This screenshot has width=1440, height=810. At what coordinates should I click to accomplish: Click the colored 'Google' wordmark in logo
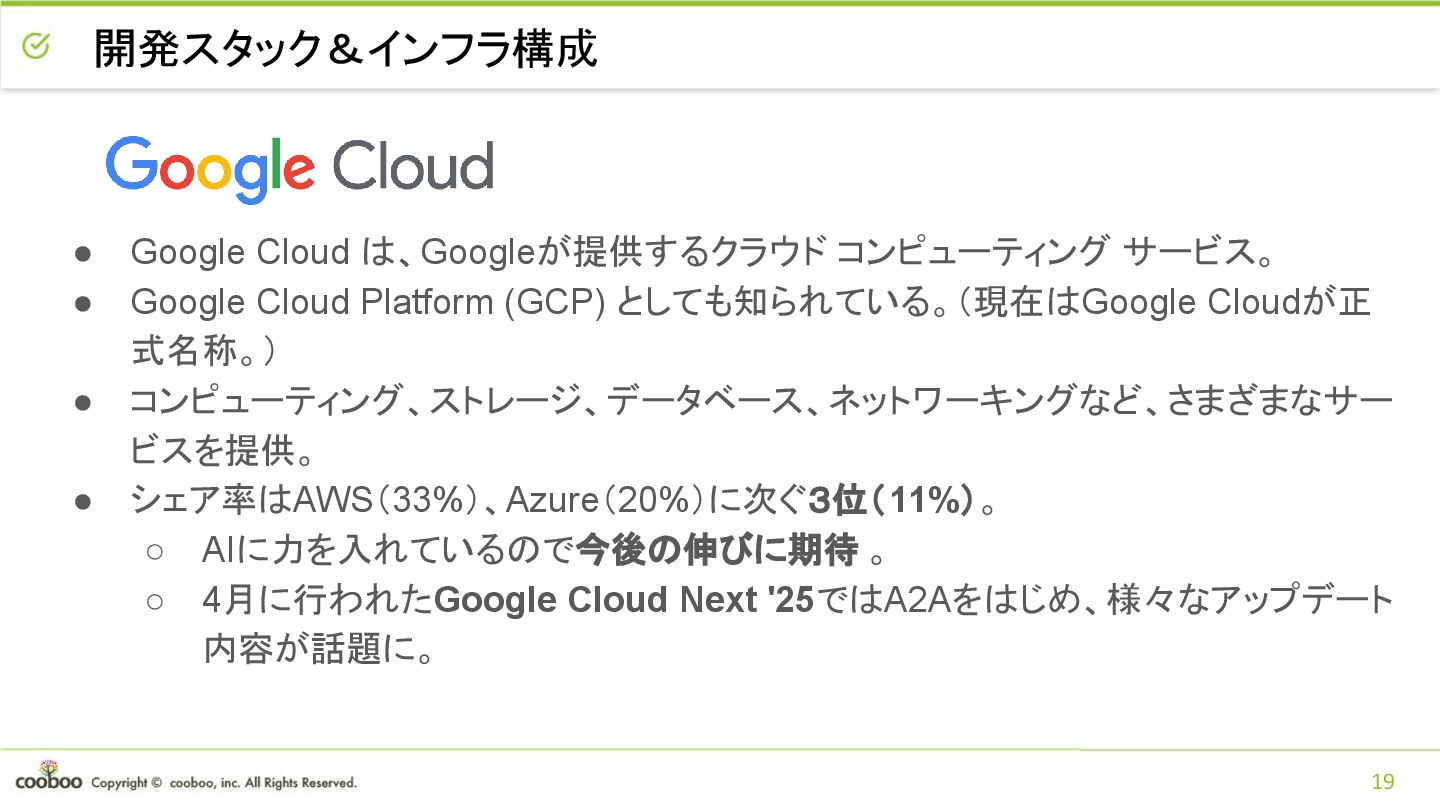[211, 170]
